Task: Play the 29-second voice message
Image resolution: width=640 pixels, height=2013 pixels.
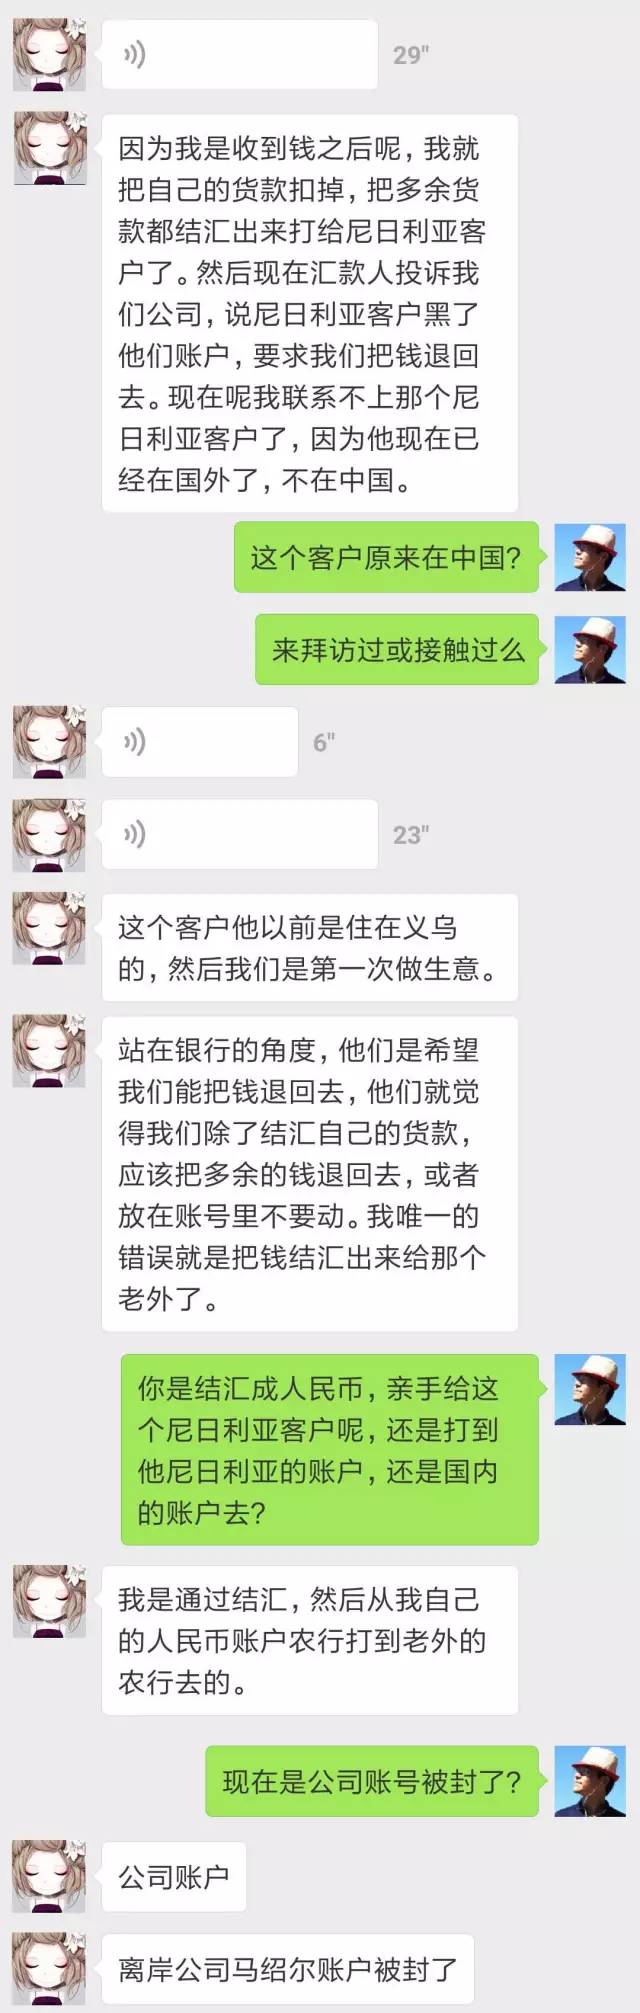Action: [240, 55]
